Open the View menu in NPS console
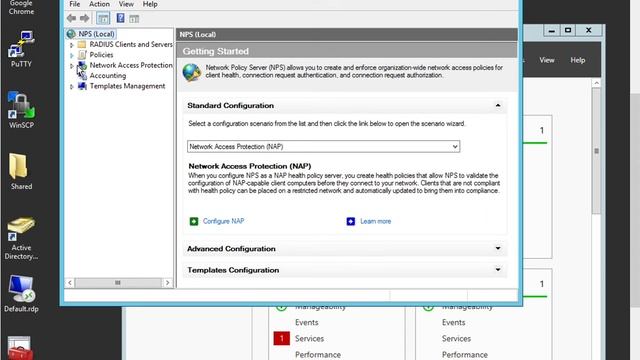The width and height of the screenshot is (640, 360). click(126, 4)
